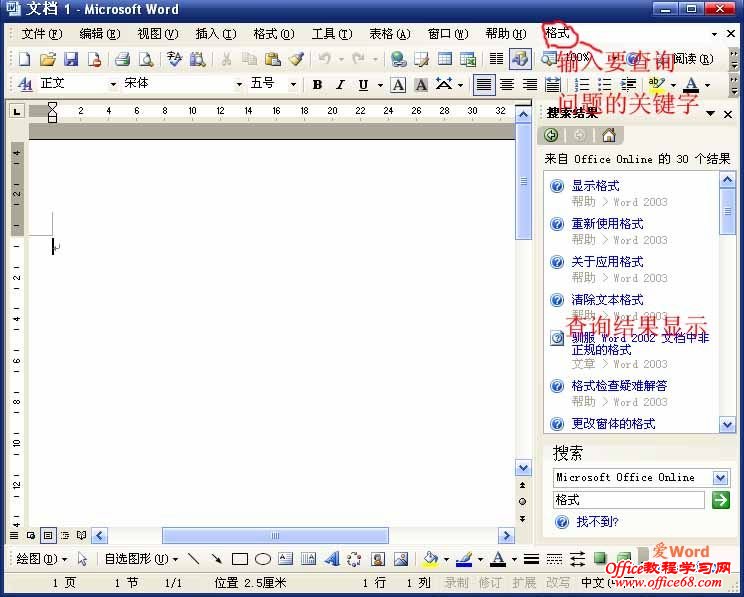
Task: Select the Rectangle drawing tool
Action: [x=240, y=559]
